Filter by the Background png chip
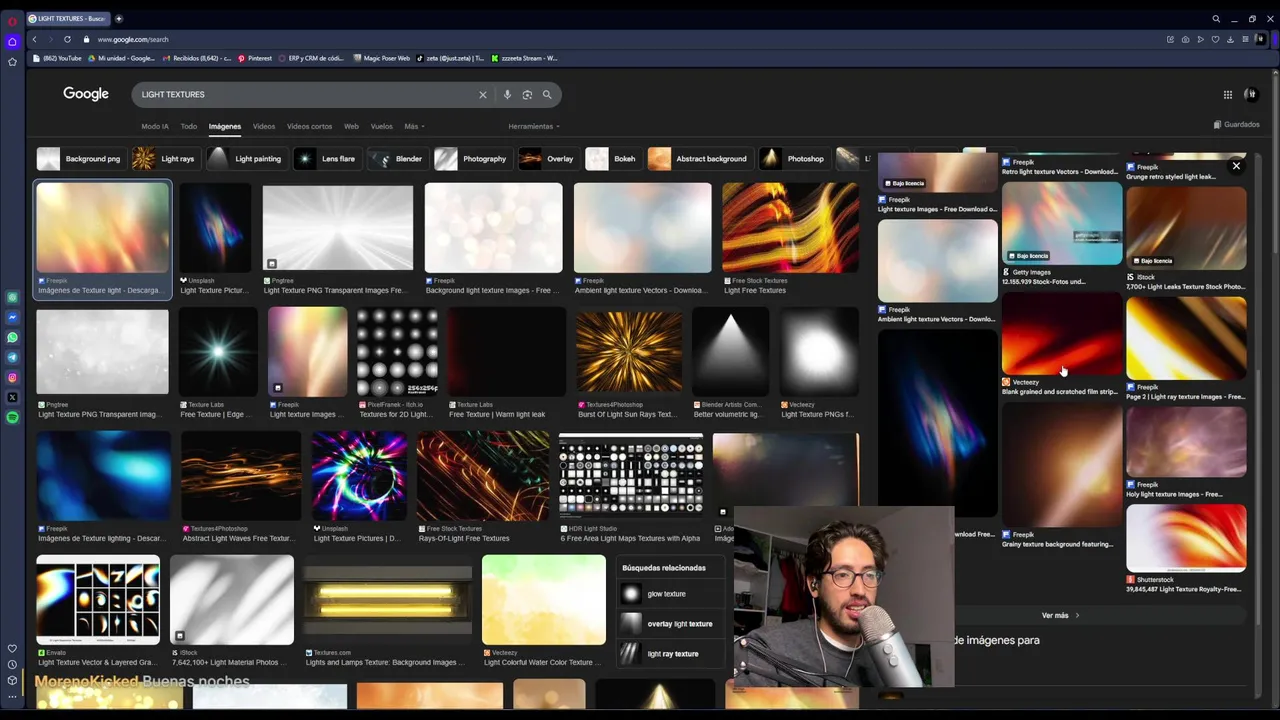Screen dimensions: 1280x720 (x=80, y=158)
